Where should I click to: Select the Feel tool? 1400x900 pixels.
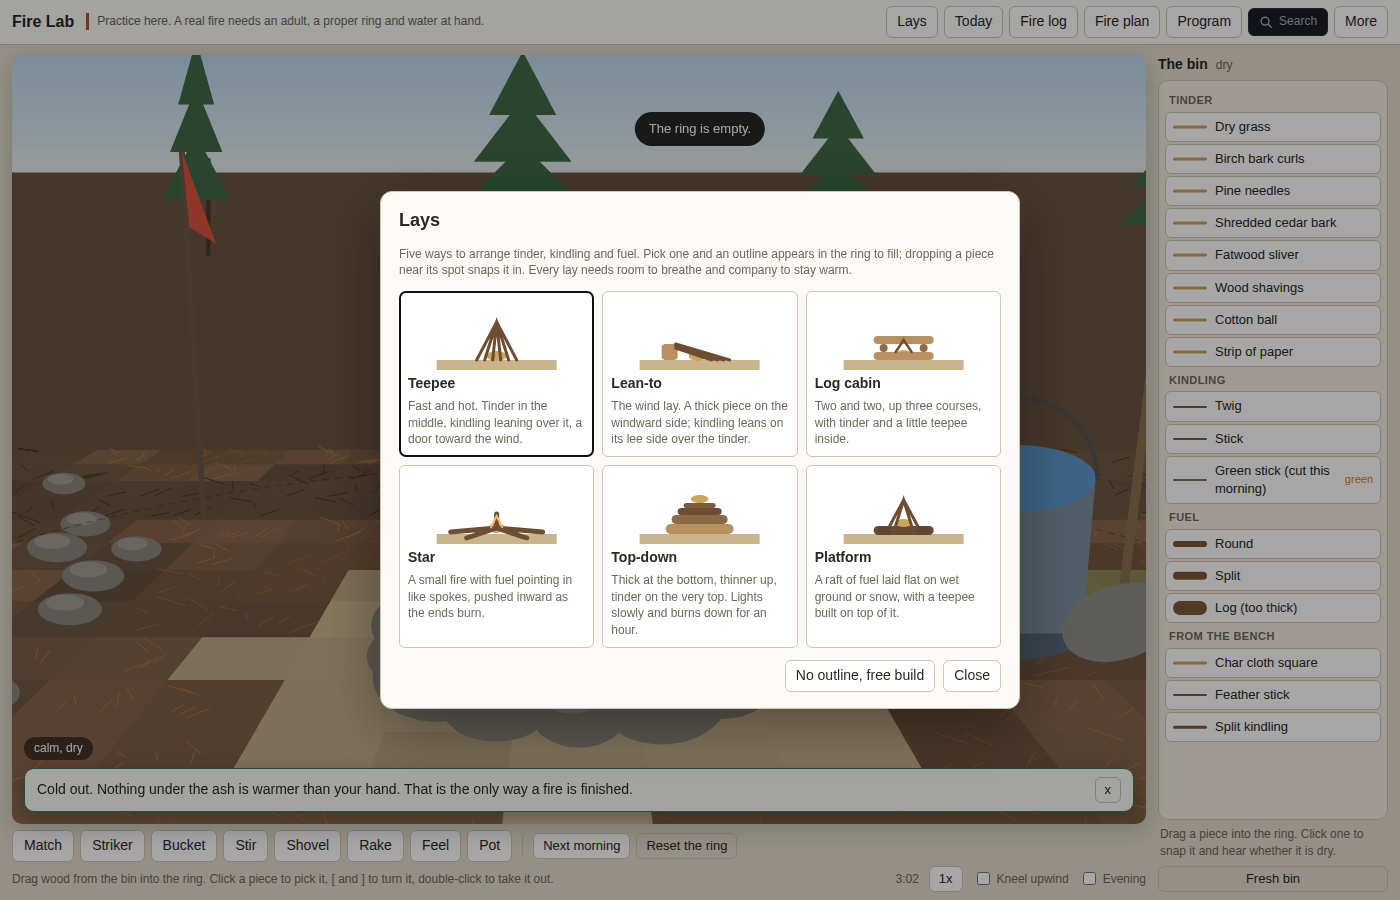436,846
